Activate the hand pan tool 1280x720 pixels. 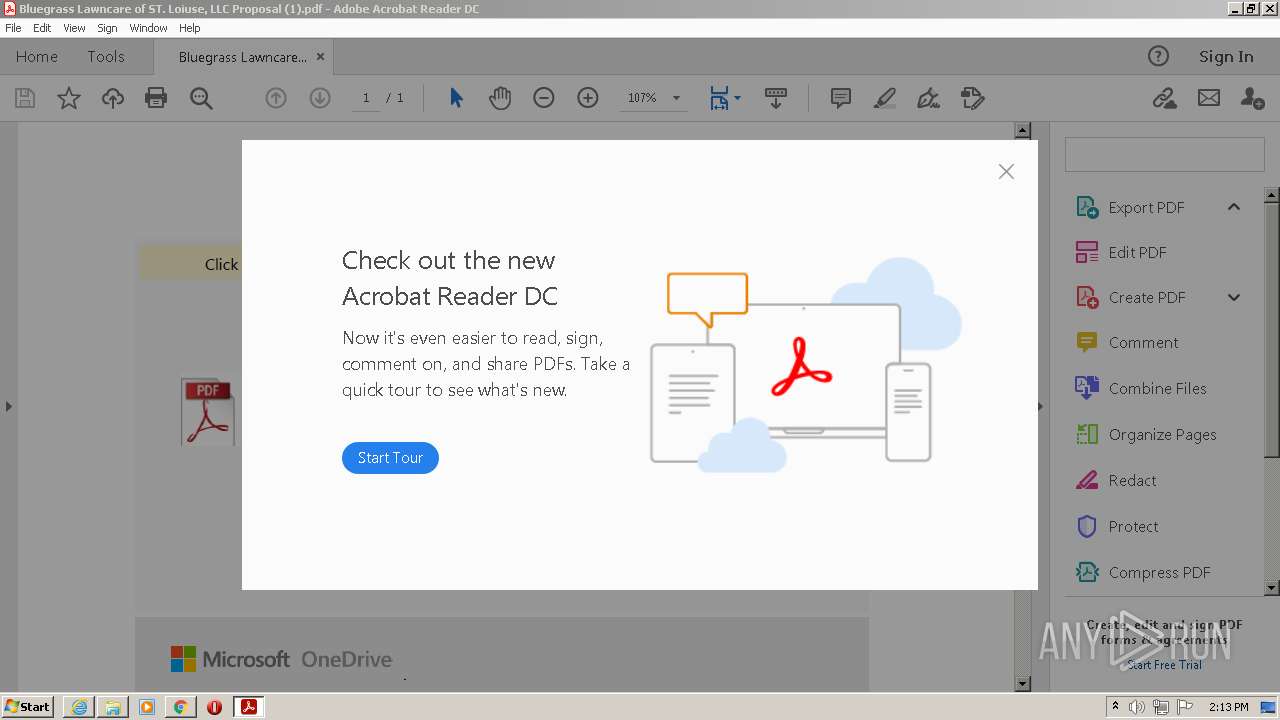pyautogui.click(x=500, y=98)
